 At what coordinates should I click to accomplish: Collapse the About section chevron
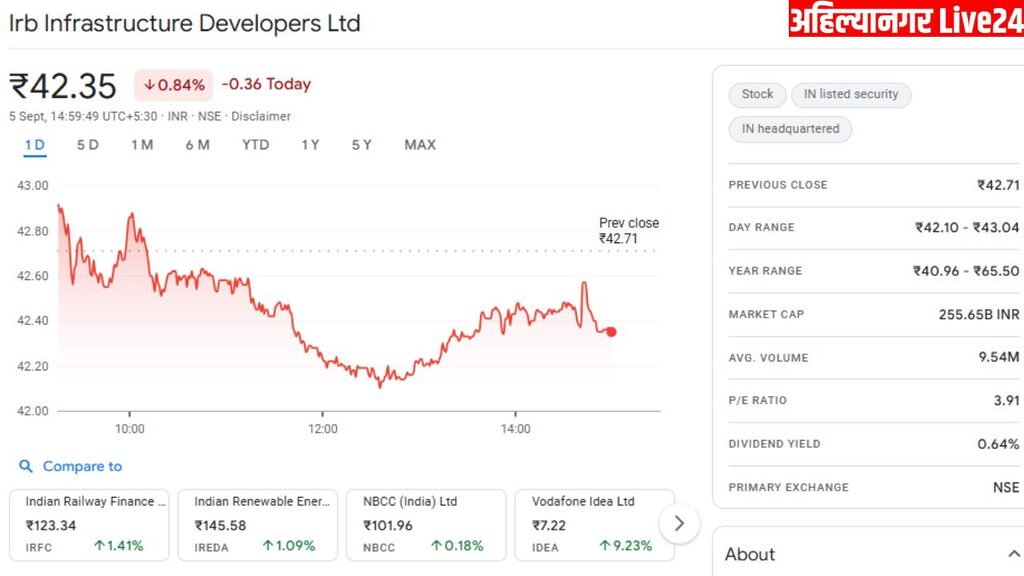pos(1013,554)
